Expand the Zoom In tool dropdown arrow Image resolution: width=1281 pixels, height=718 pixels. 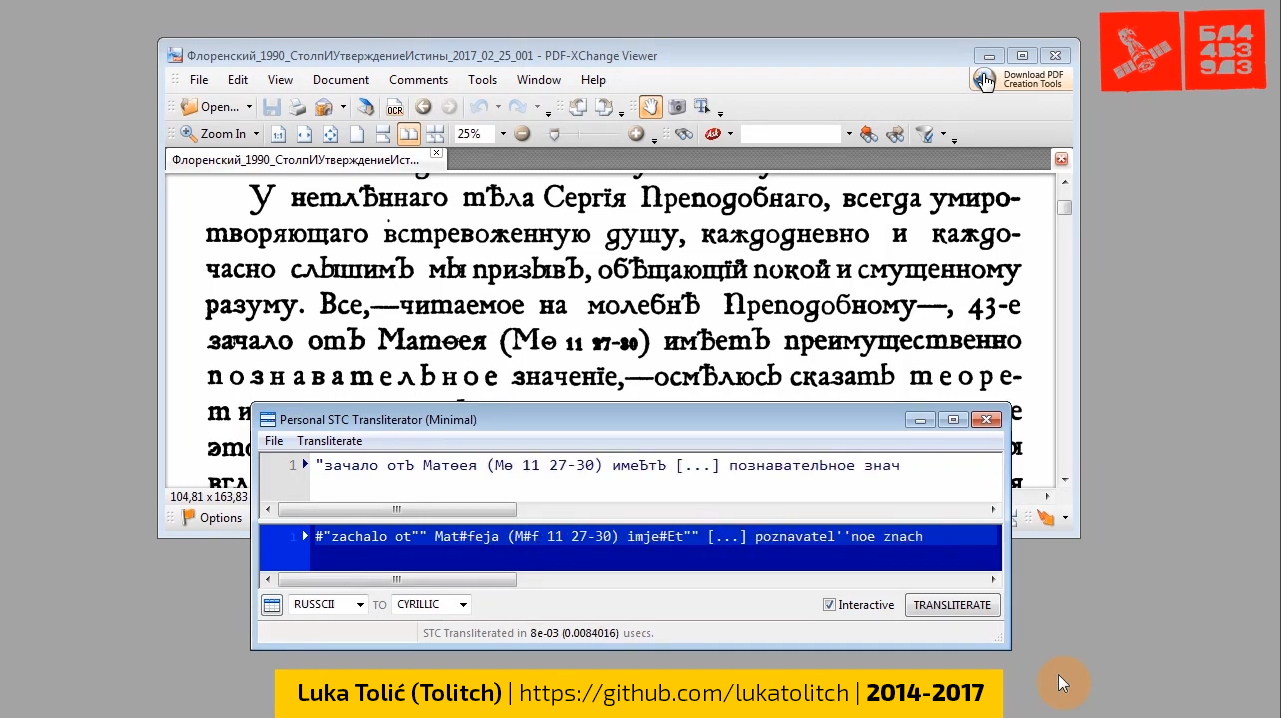pos(256,134)
